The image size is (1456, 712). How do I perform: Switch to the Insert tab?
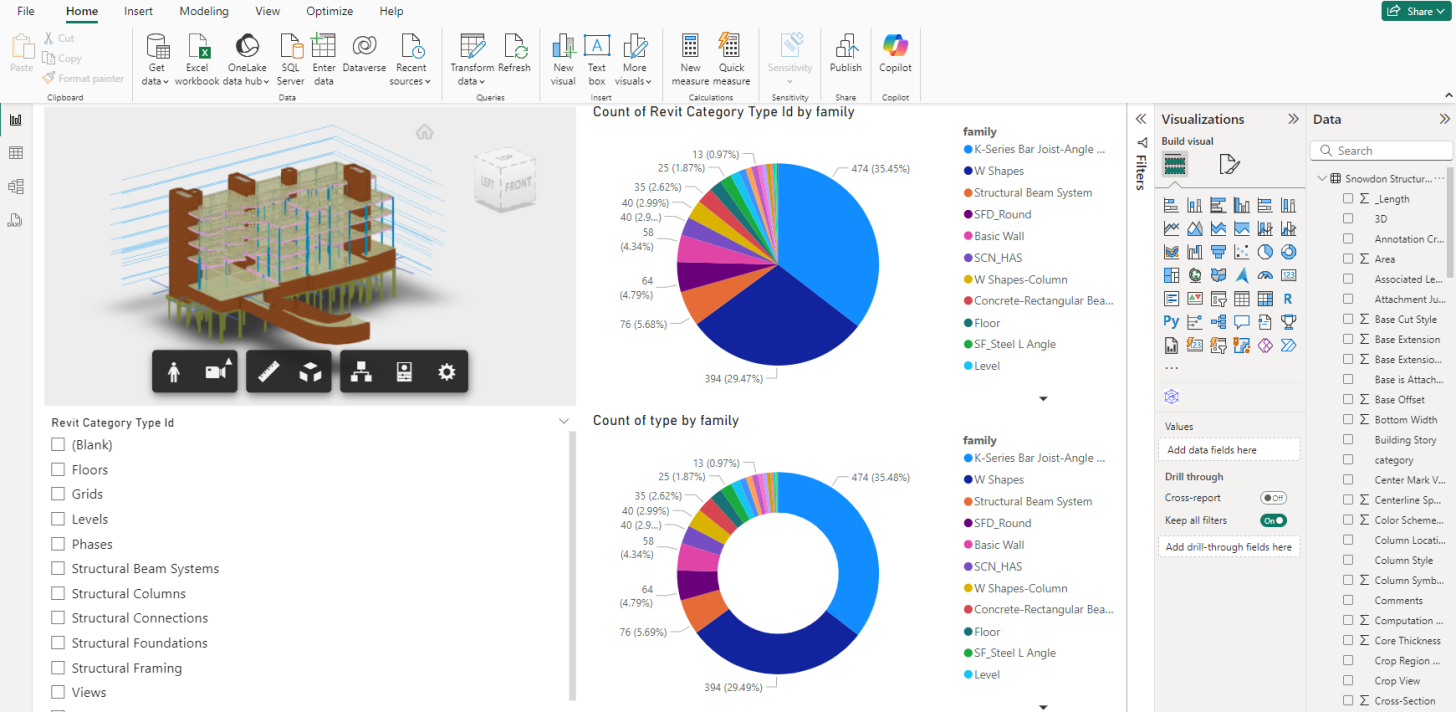[x=139, y=11]
